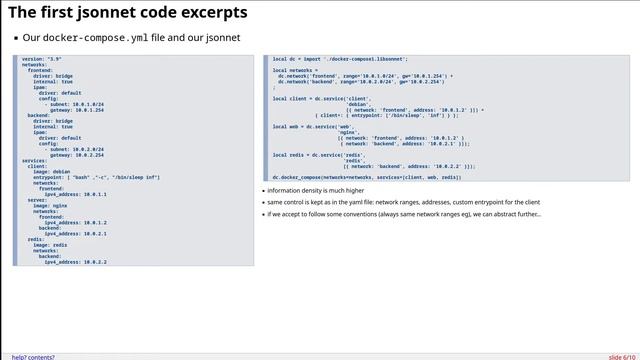The image size is (640, 360).
Task: Click the "image: redis" yaml line
Action: (50, 245)
